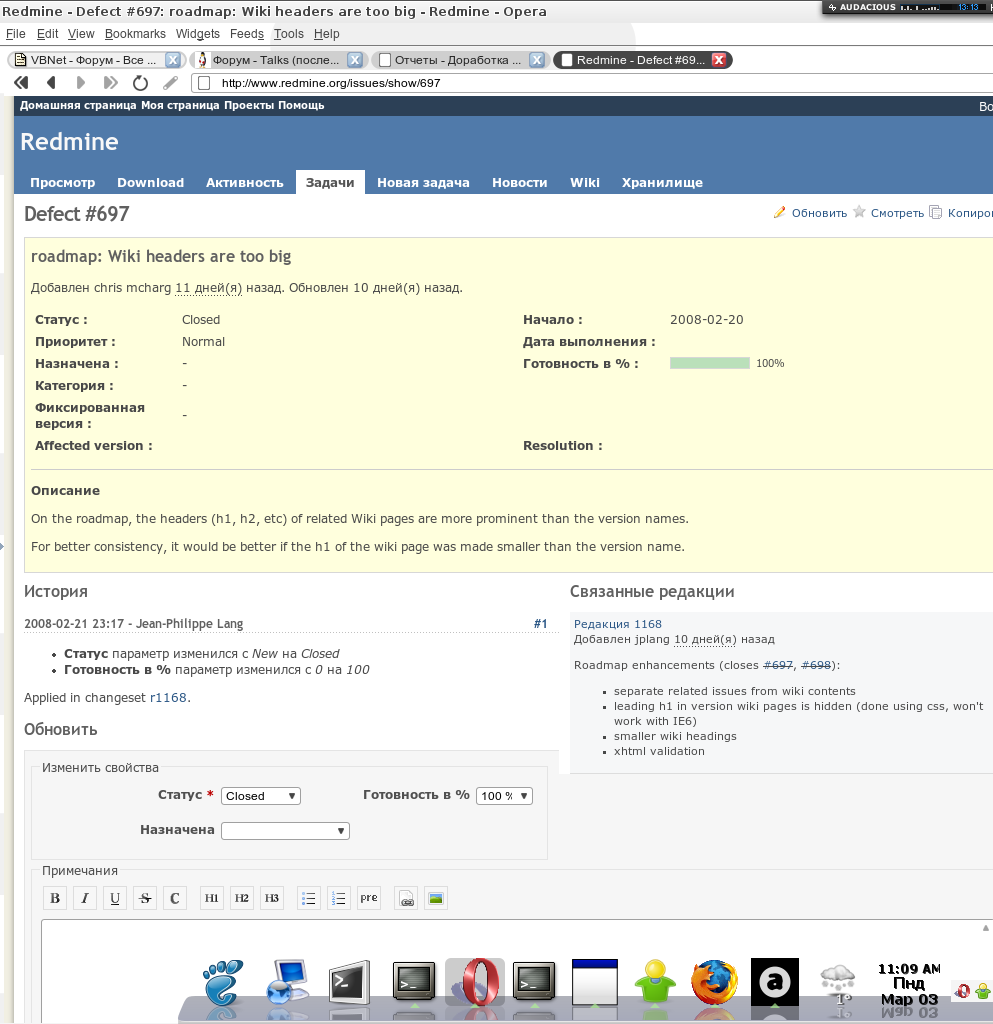Image resolution: width=993 pixels, height=1024 pixels.
Task: Click scroll-up arrow of notes textarea
Action: tap(985, 928)
